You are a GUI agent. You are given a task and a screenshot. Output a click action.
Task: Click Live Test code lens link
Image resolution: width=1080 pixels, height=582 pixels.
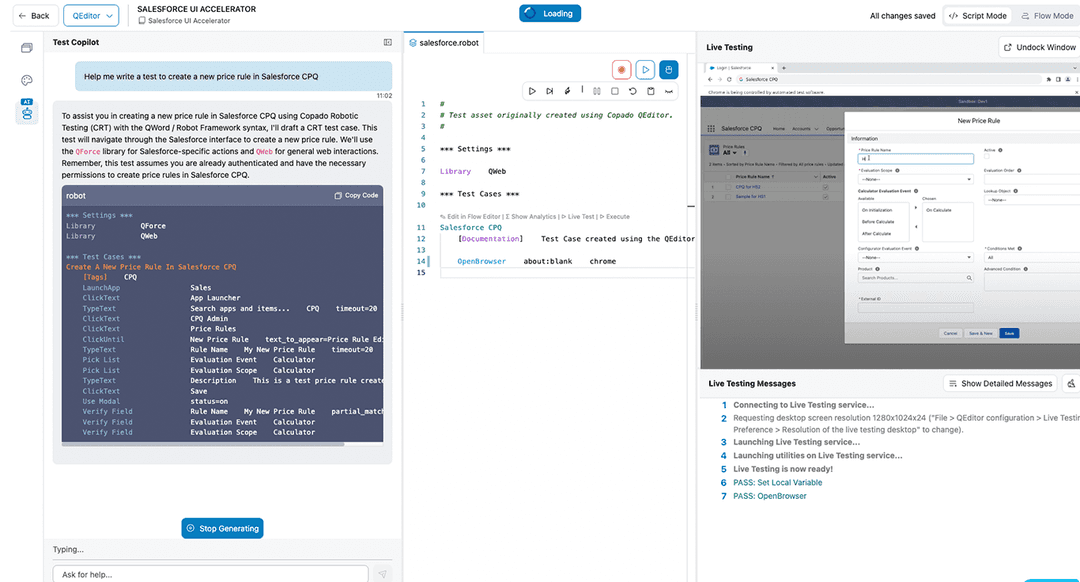click(577, 216)
